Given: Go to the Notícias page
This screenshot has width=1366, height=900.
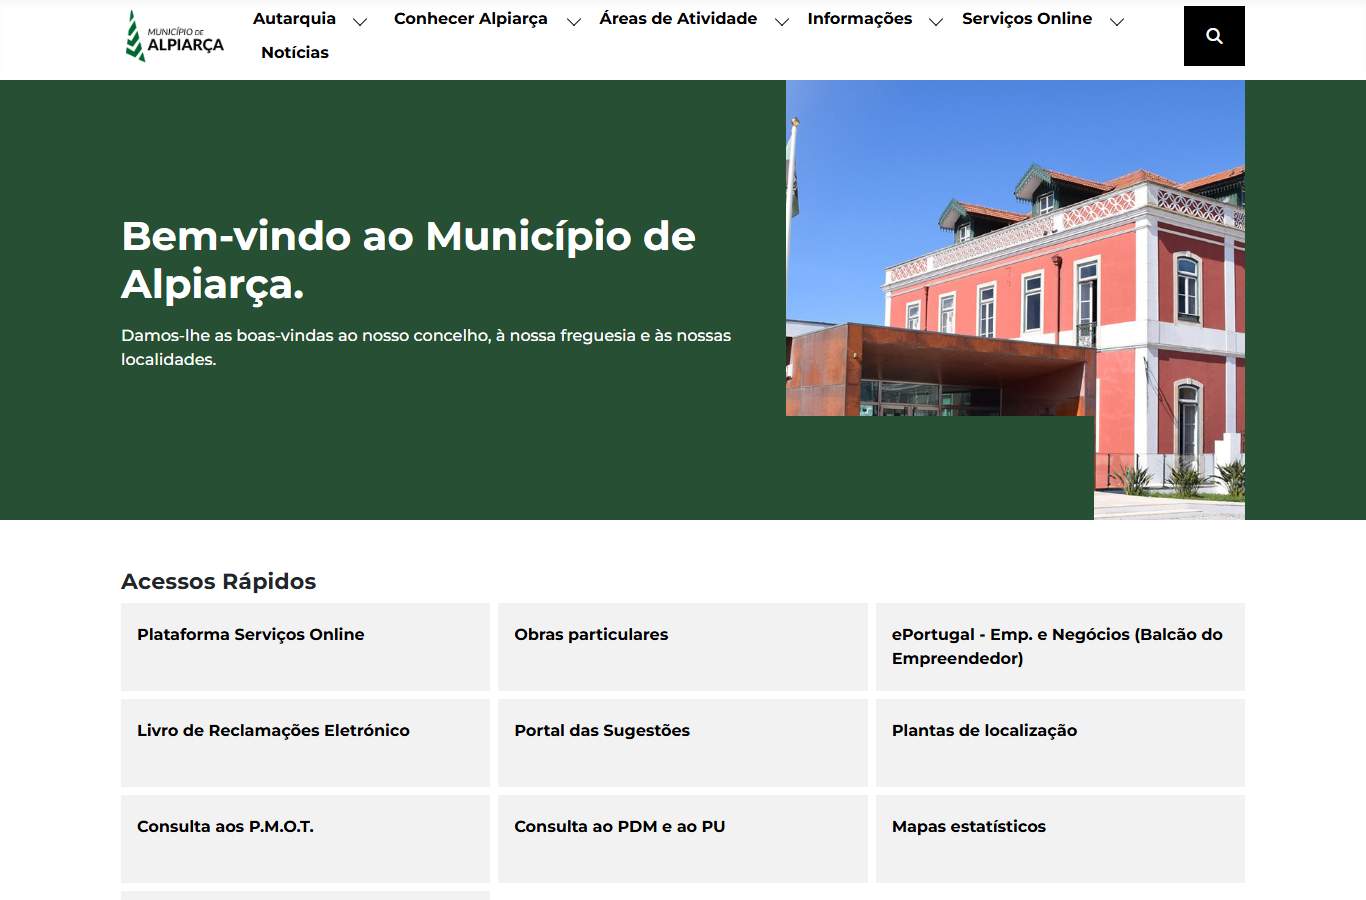Looking at the screenshot, I should point(295,53).
